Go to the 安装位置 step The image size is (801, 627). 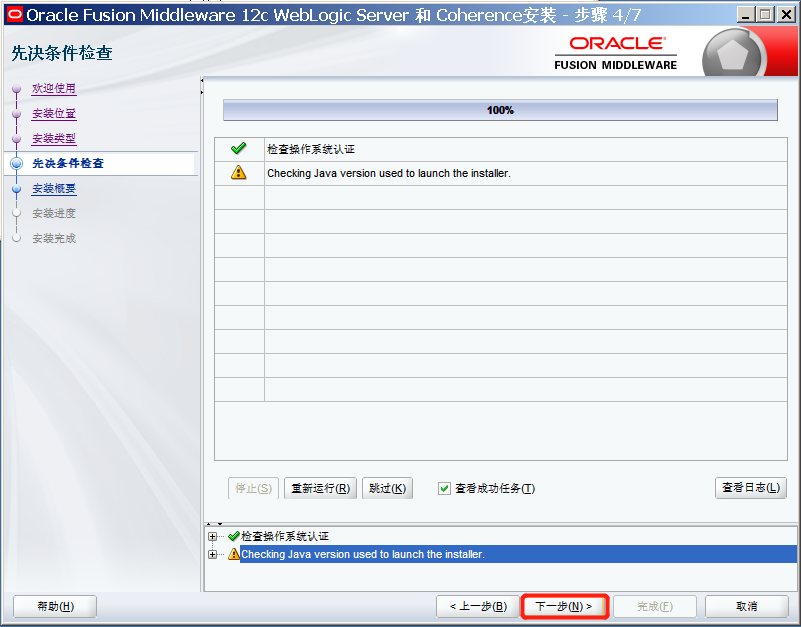click(x=54, y=113)
